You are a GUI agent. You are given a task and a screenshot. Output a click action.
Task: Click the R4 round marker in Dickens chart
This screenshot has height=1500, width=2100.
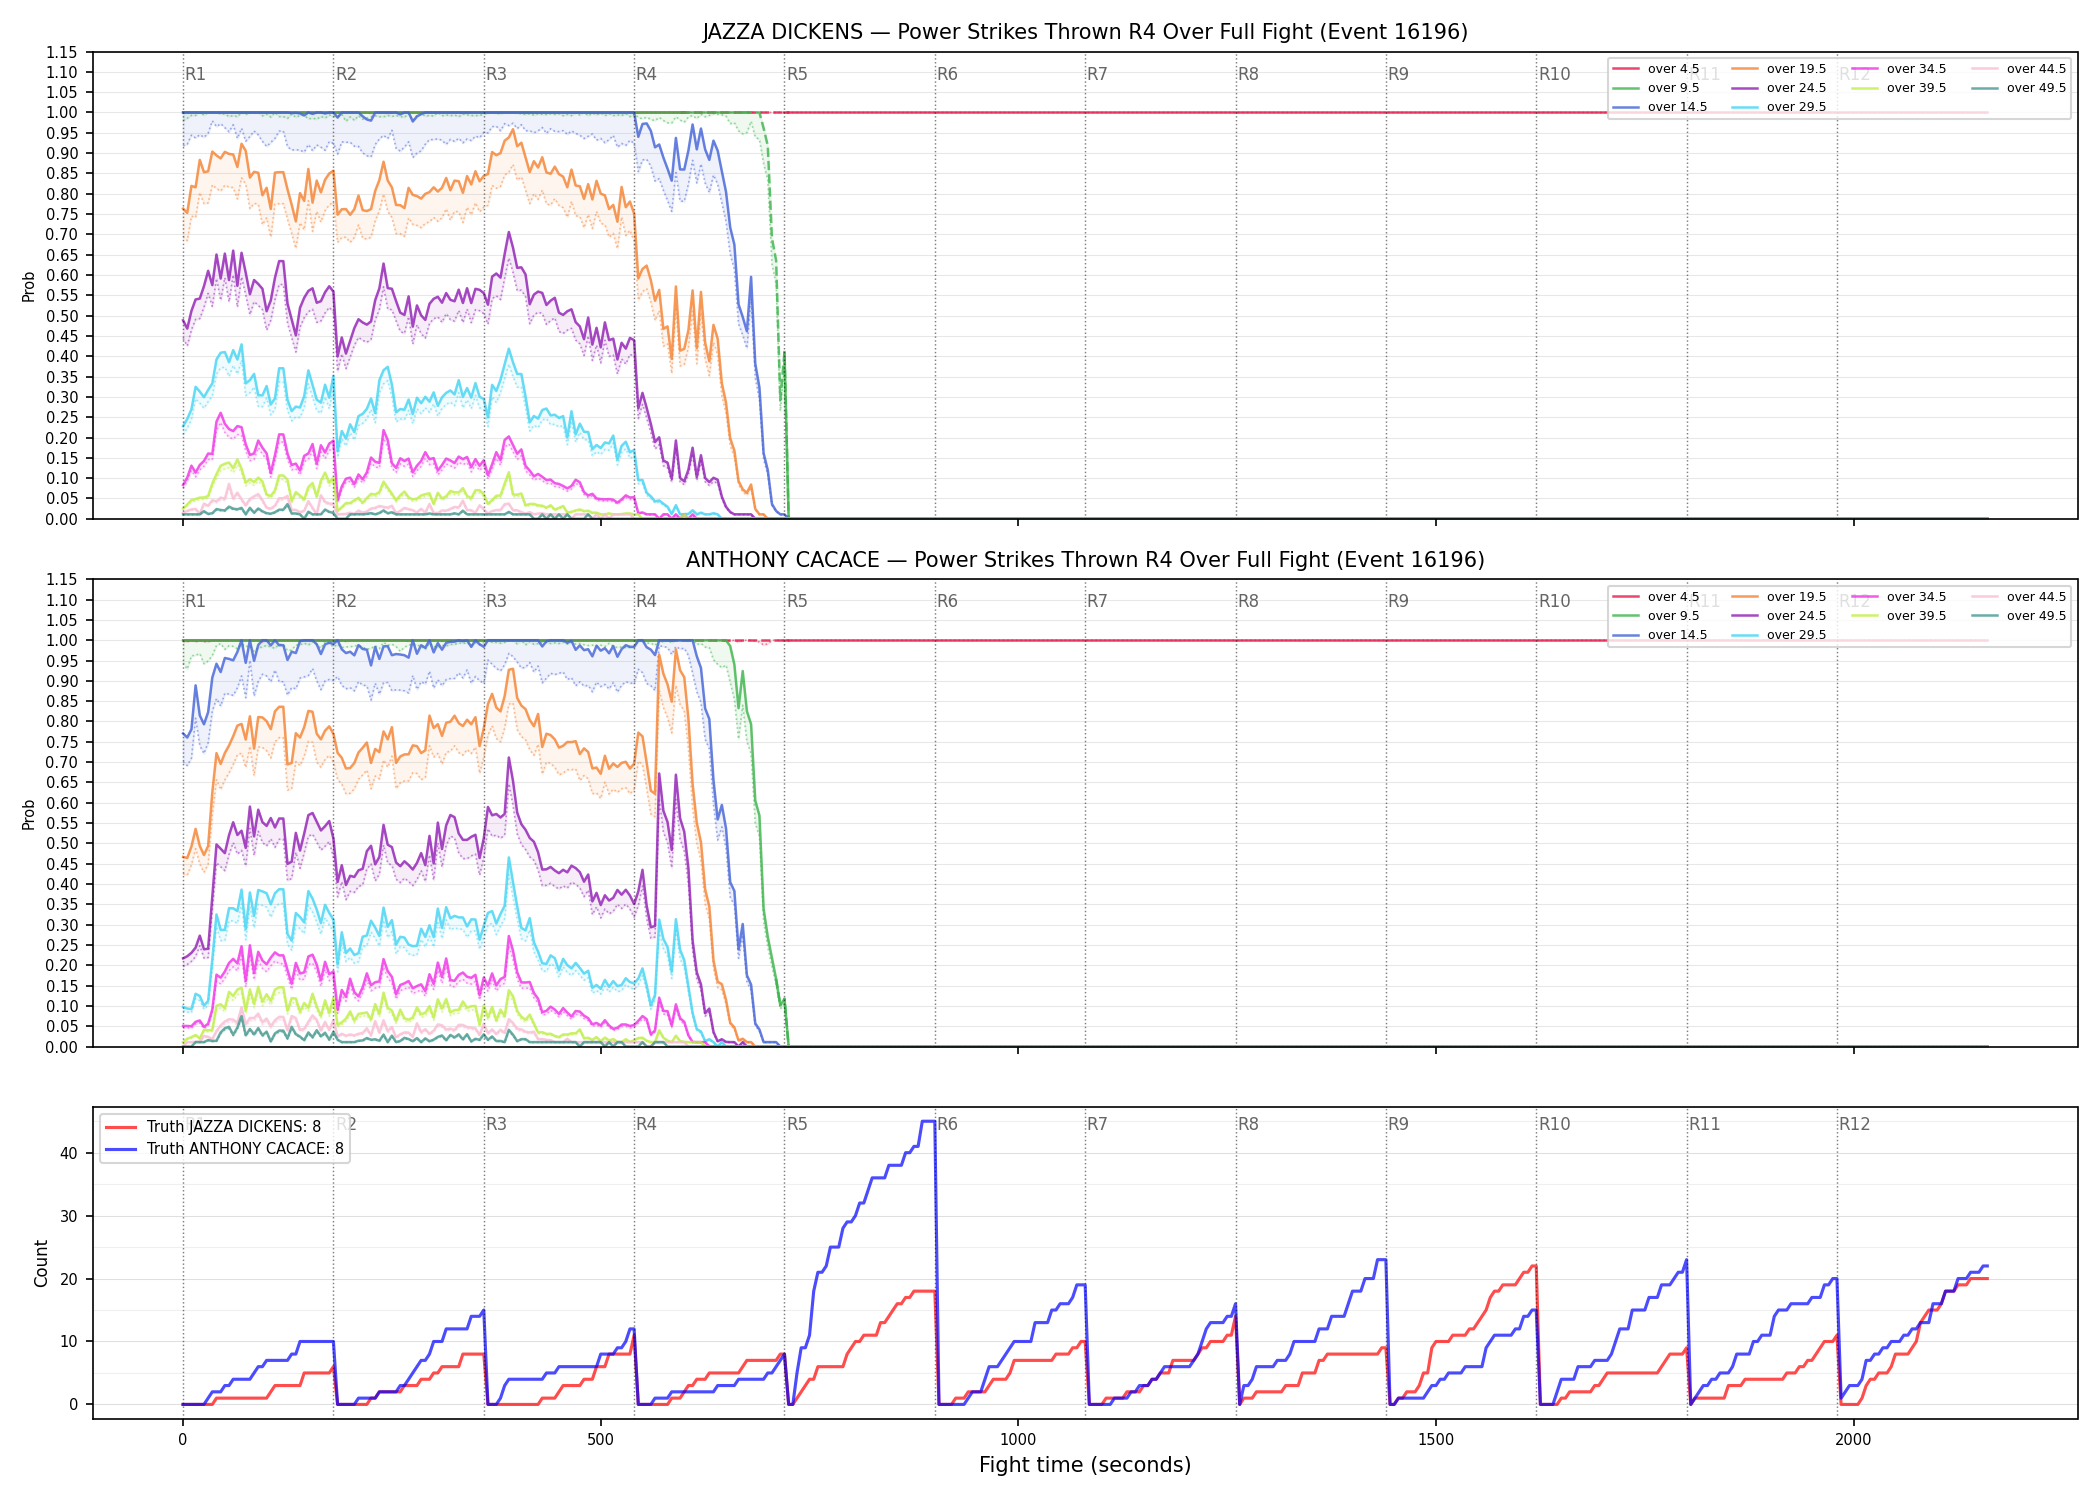coord(646,74)
